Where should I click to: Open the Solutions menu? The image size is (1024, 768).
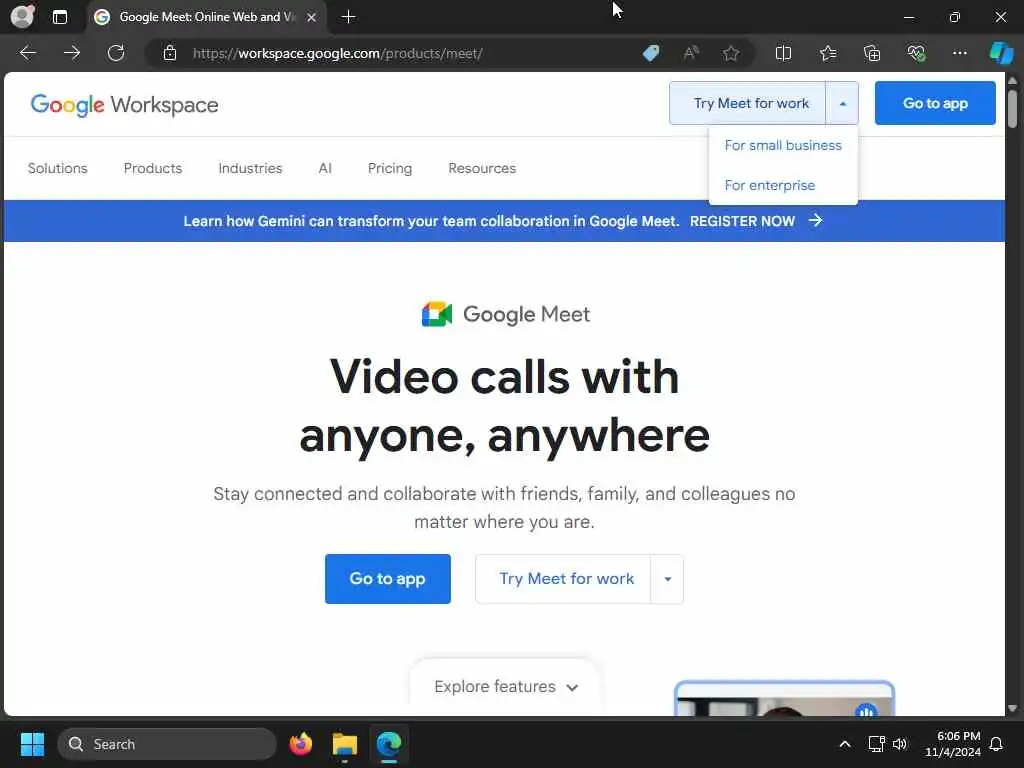(x=57, y=168)
